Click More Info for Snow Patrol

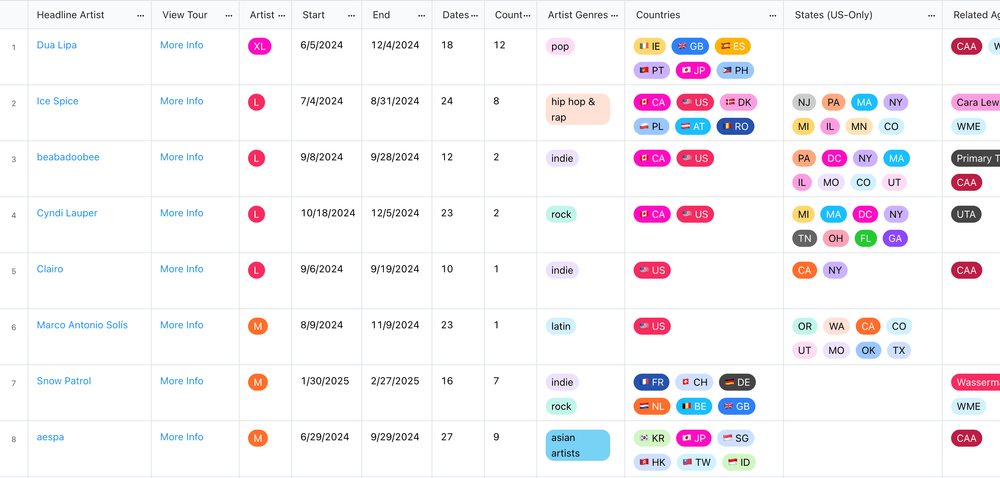[182, 382]
